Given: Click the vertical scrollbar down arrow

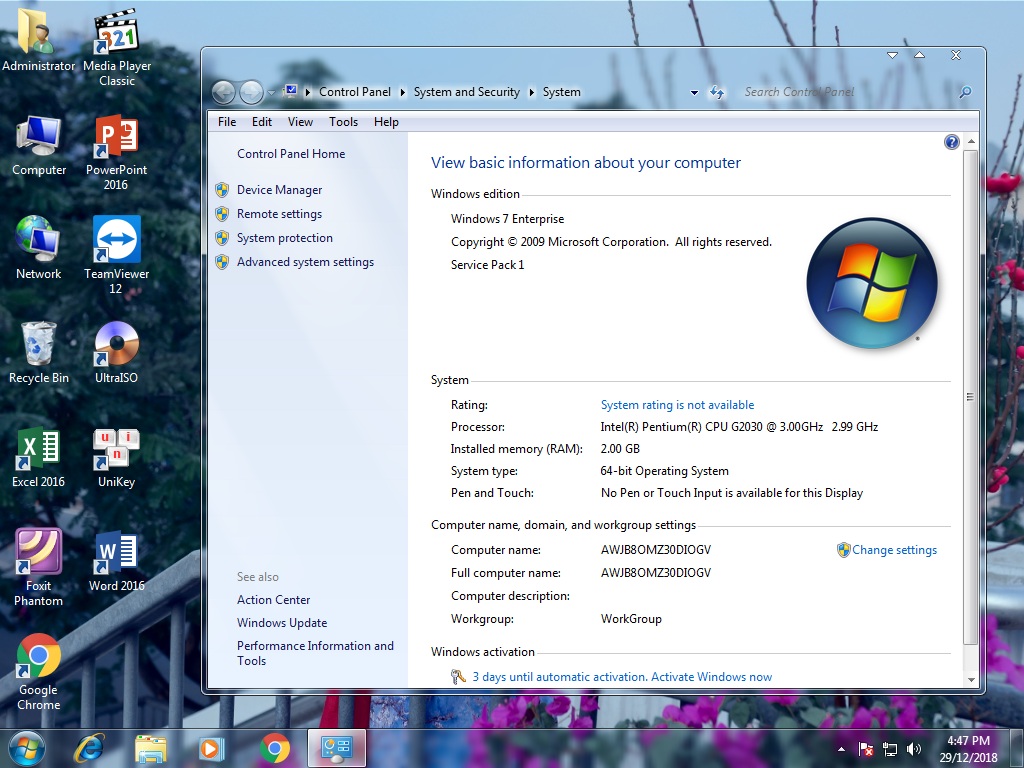Looking at the screenshot, I should click(x=971, y=680).
